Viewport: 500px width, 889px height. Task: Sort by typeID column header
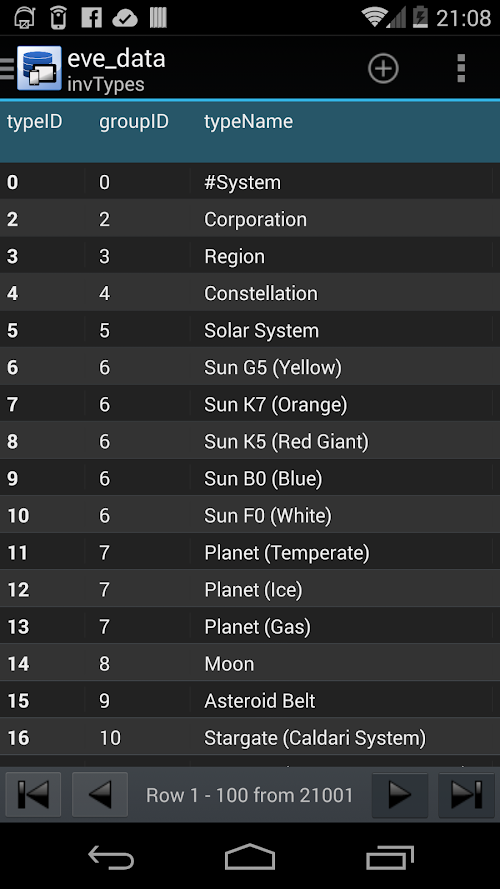click(x=35, y=121)
